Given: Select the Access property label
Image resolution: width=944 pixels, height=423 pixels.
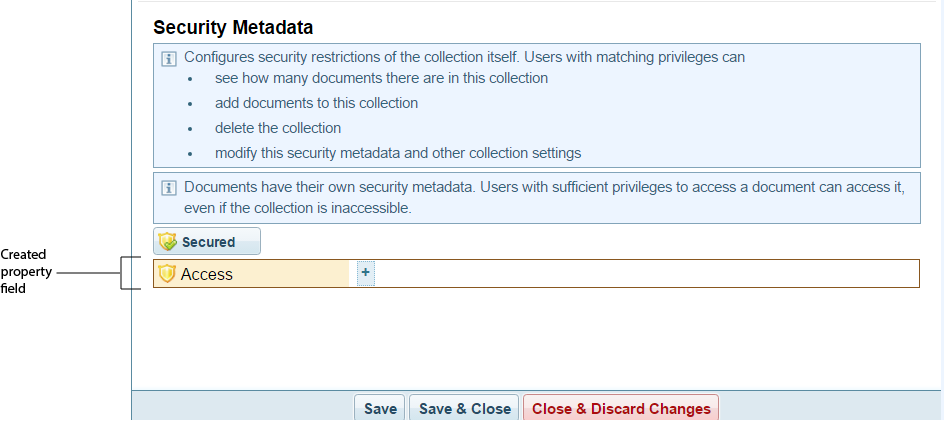Looking at the screenshot, I should point(207,274).
